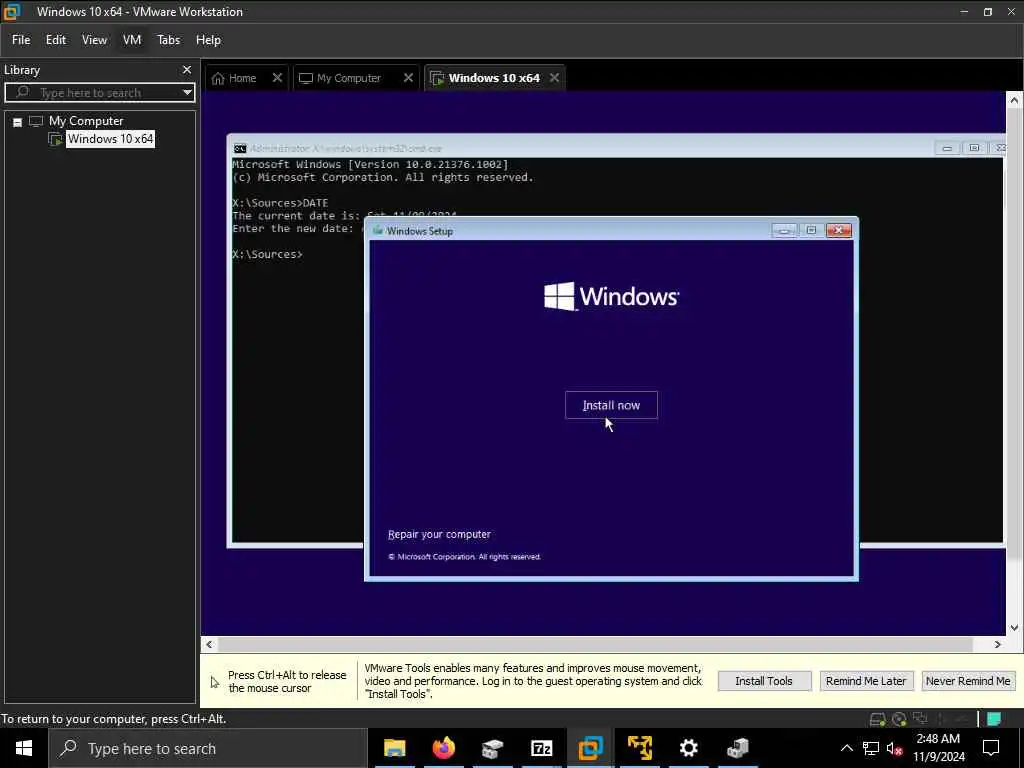The image size is (1024, 768).
Task: Close the My Computer tab
Action: coord(408,78)
